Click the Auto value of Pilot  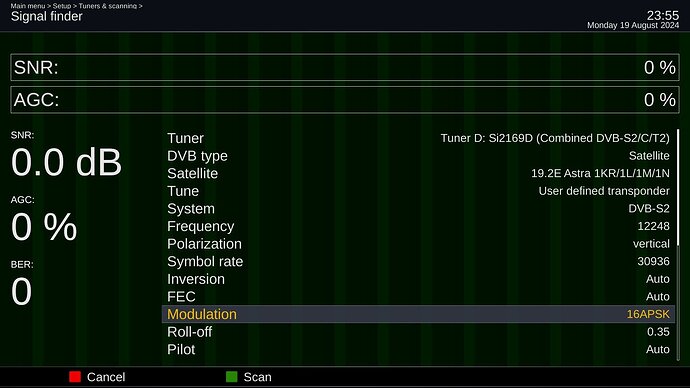[x=657, y=349]
